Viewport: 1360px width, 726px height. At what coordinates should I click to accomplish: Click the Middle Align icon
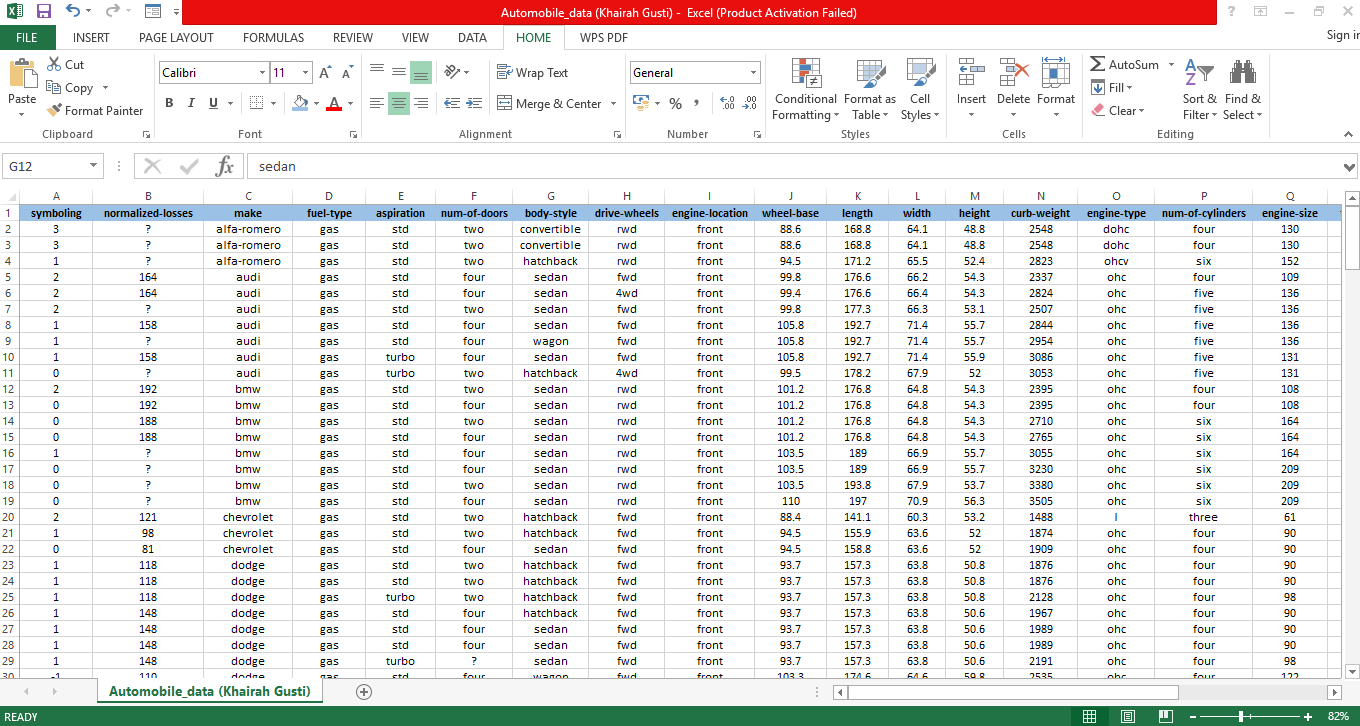coord(399,72)
